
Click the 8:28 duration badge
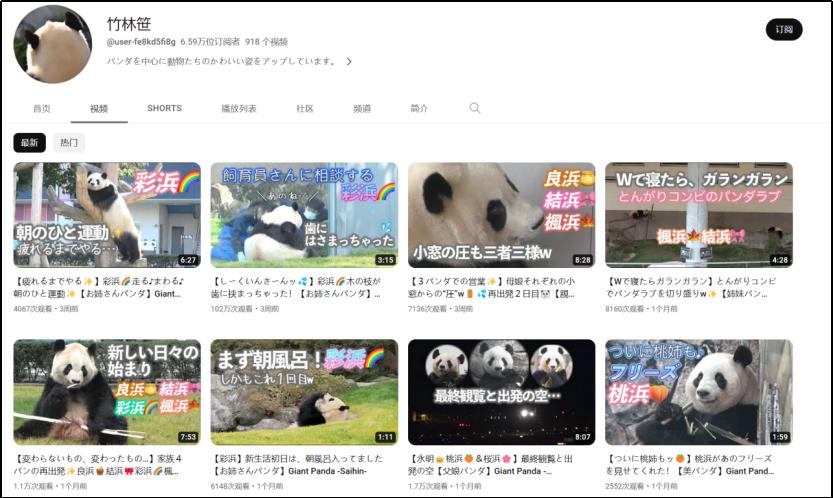point(583,260)
